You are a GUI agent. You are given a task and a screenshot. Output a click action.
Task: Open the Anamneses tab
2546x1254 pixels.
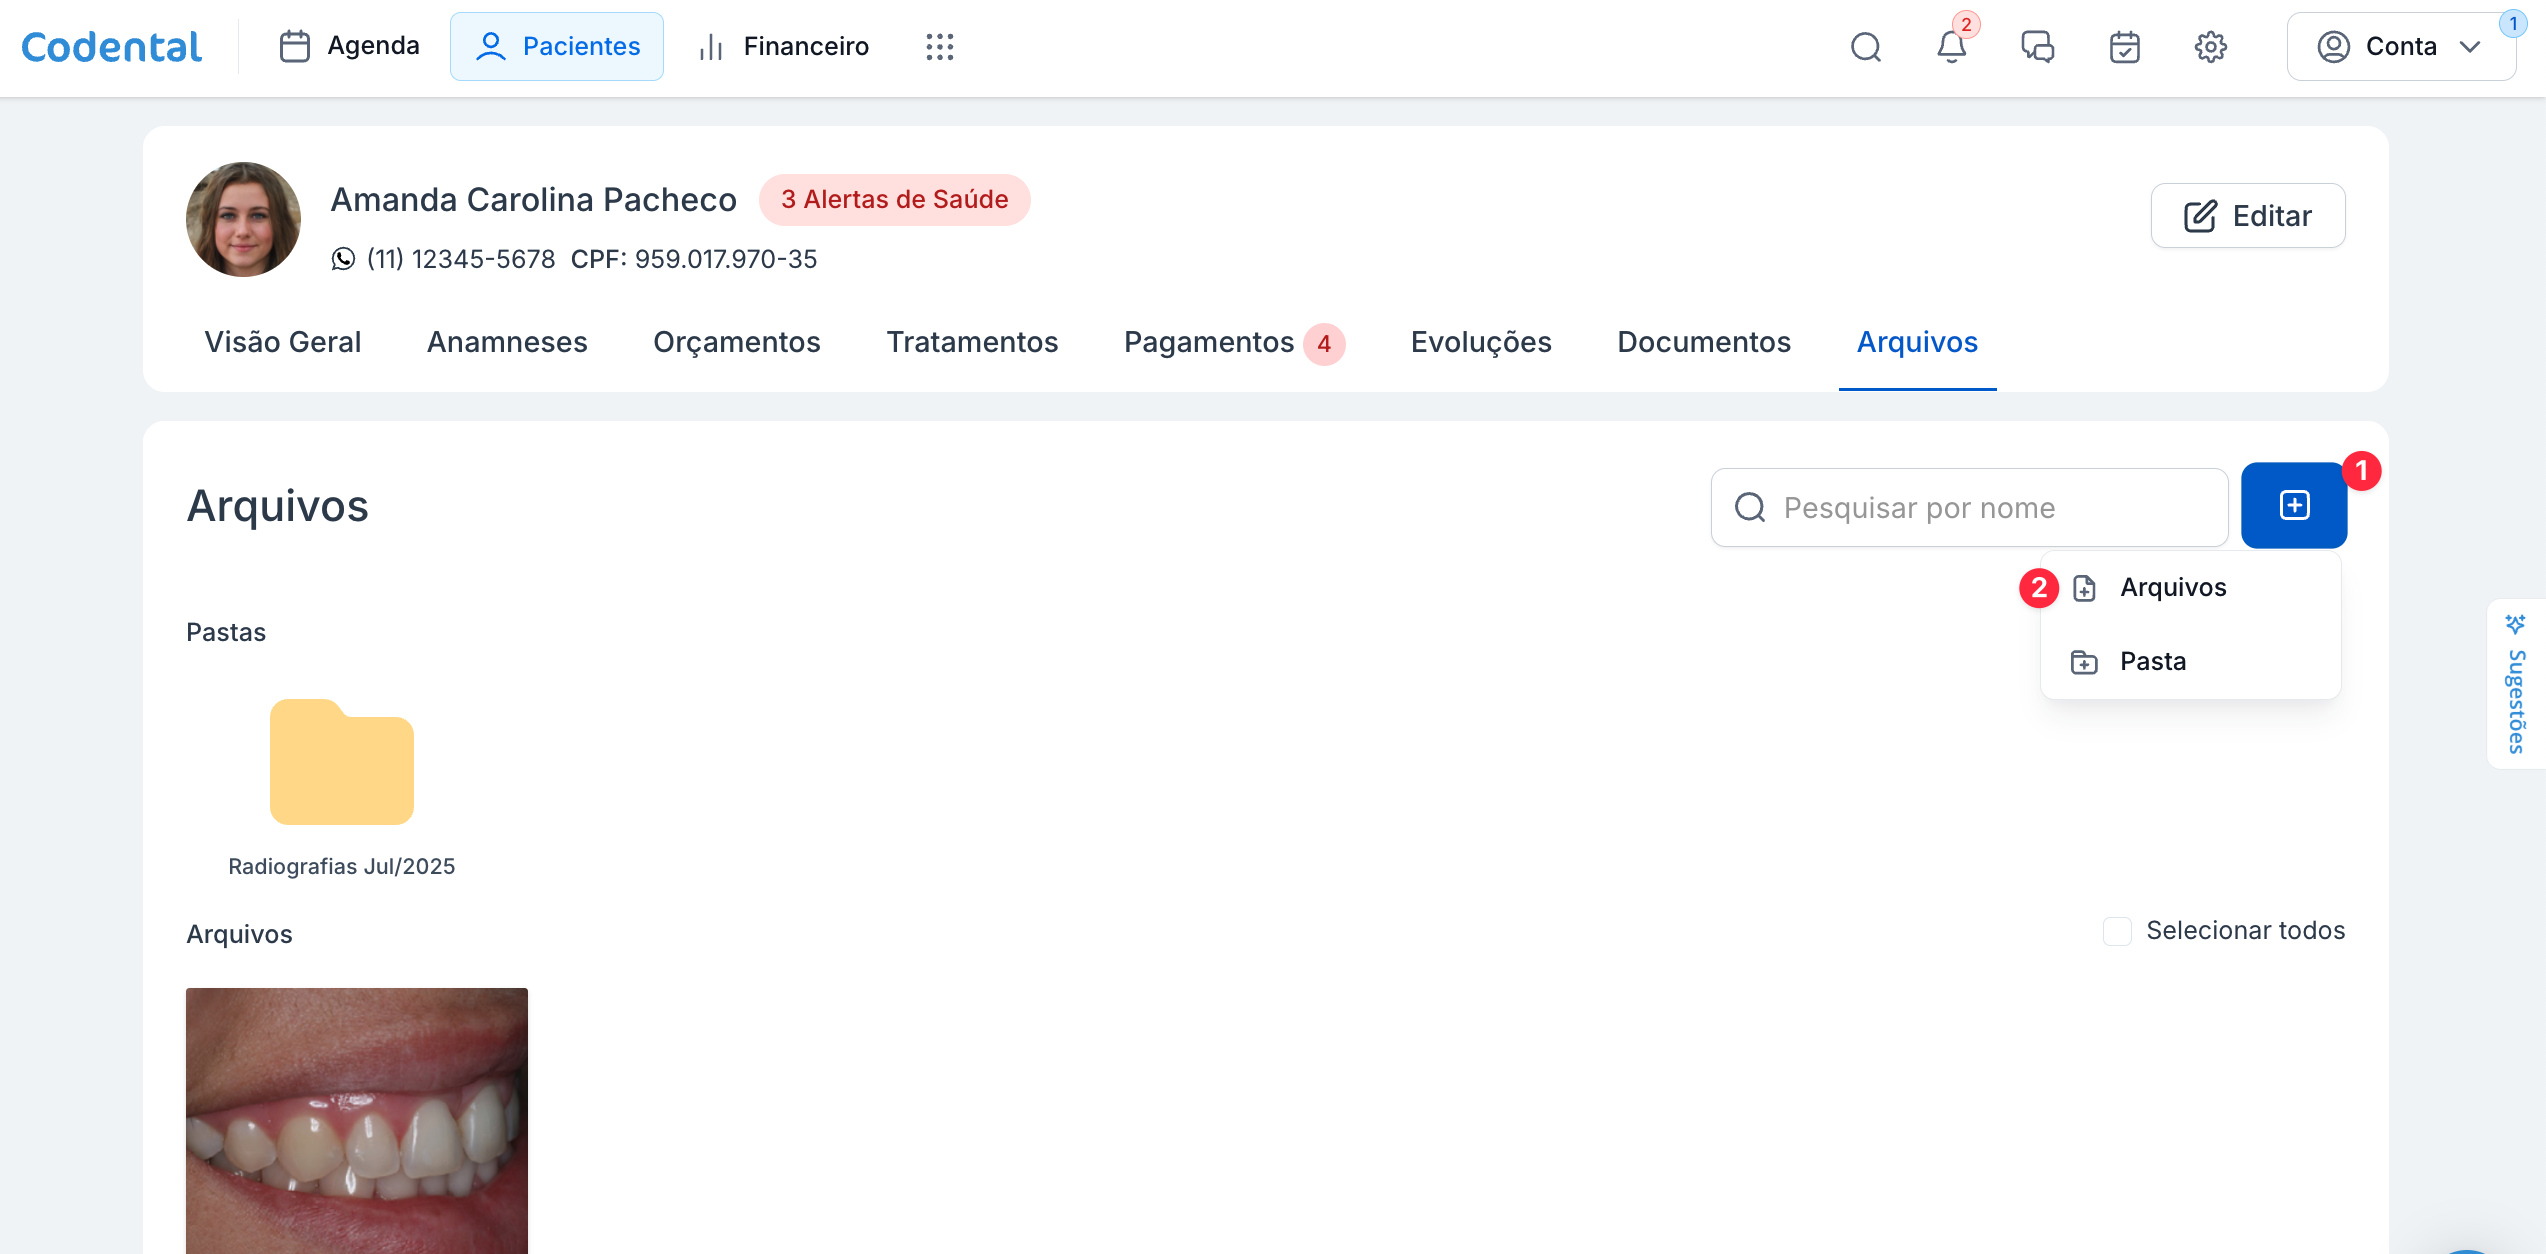507,343
